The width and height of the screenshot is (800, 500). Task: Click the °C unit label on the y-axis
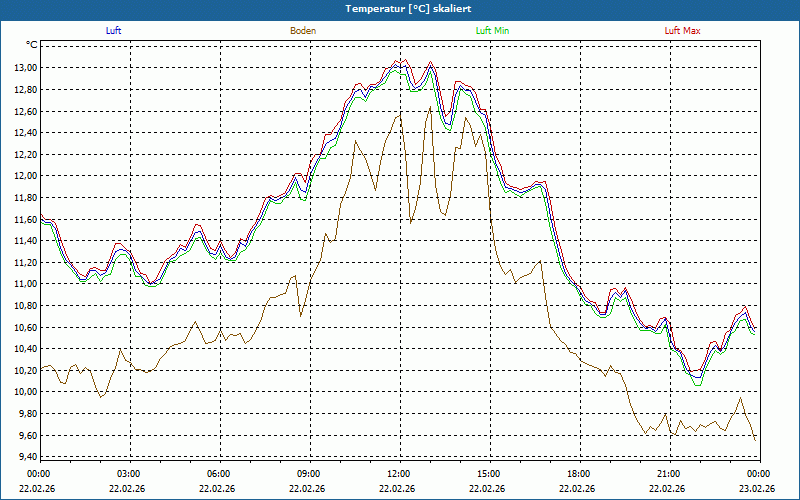point(31,45)
